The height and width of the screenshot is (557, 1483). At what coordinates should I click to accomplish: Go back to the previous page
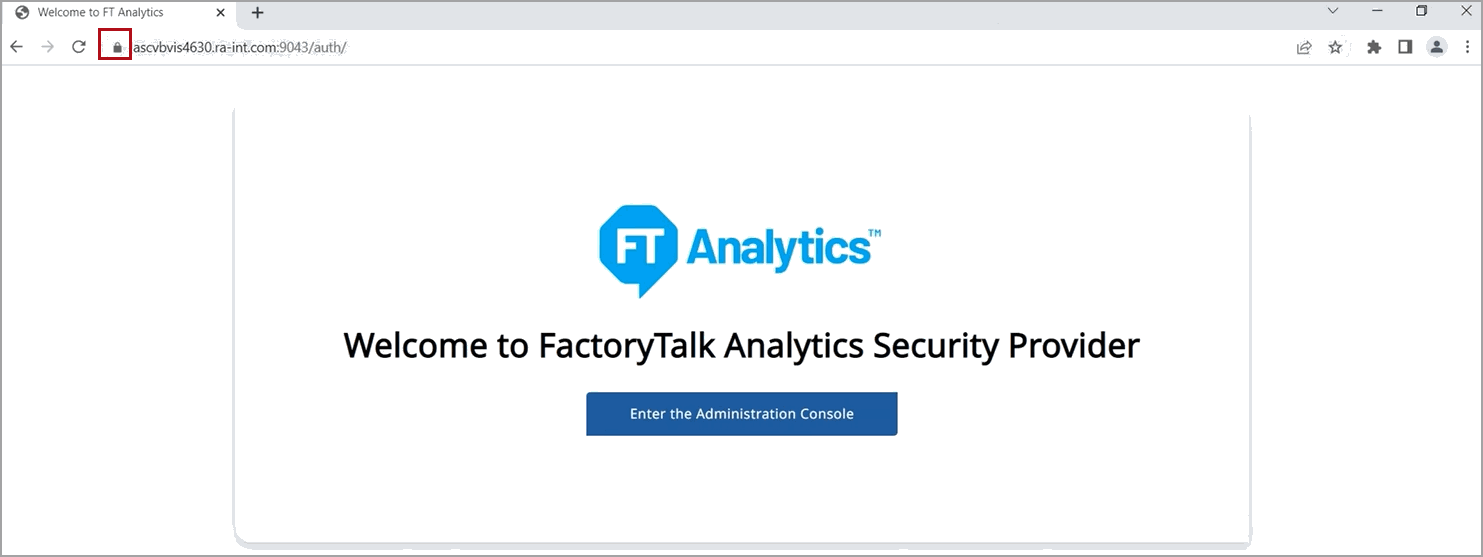click(x=16, y=47)
